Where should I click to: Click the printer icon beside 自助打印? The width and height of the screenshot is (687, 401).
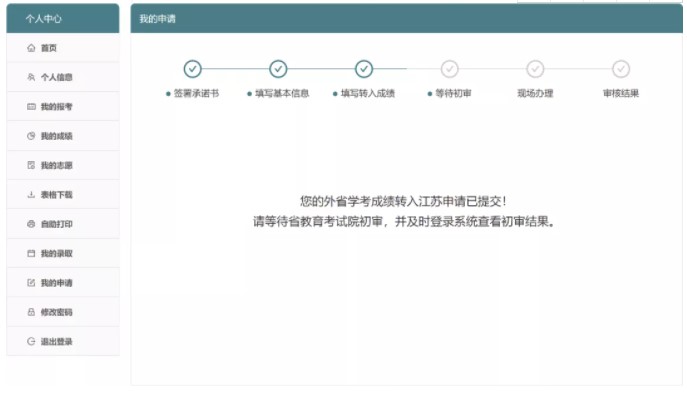coord(31,224)
